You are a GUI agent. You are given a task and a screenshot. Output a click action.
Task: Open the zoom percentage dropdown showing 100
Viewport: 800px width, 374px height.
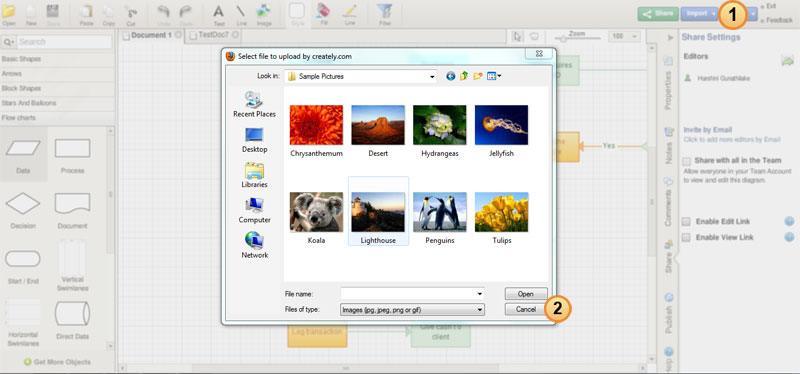[x=635, y=36]
